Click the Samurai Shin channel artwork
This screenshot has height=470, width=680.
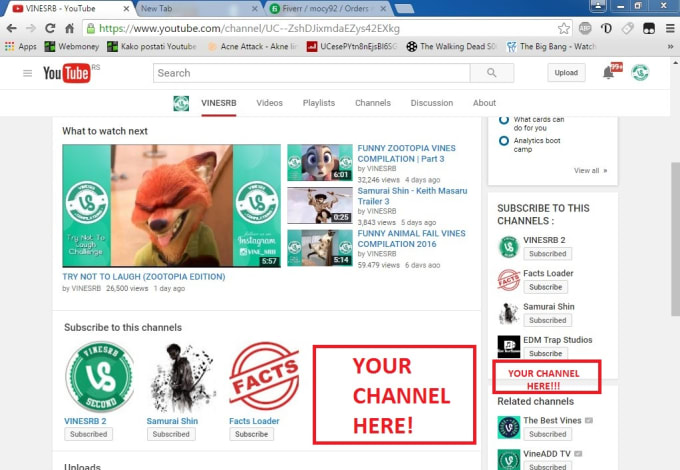coord(181,377)
